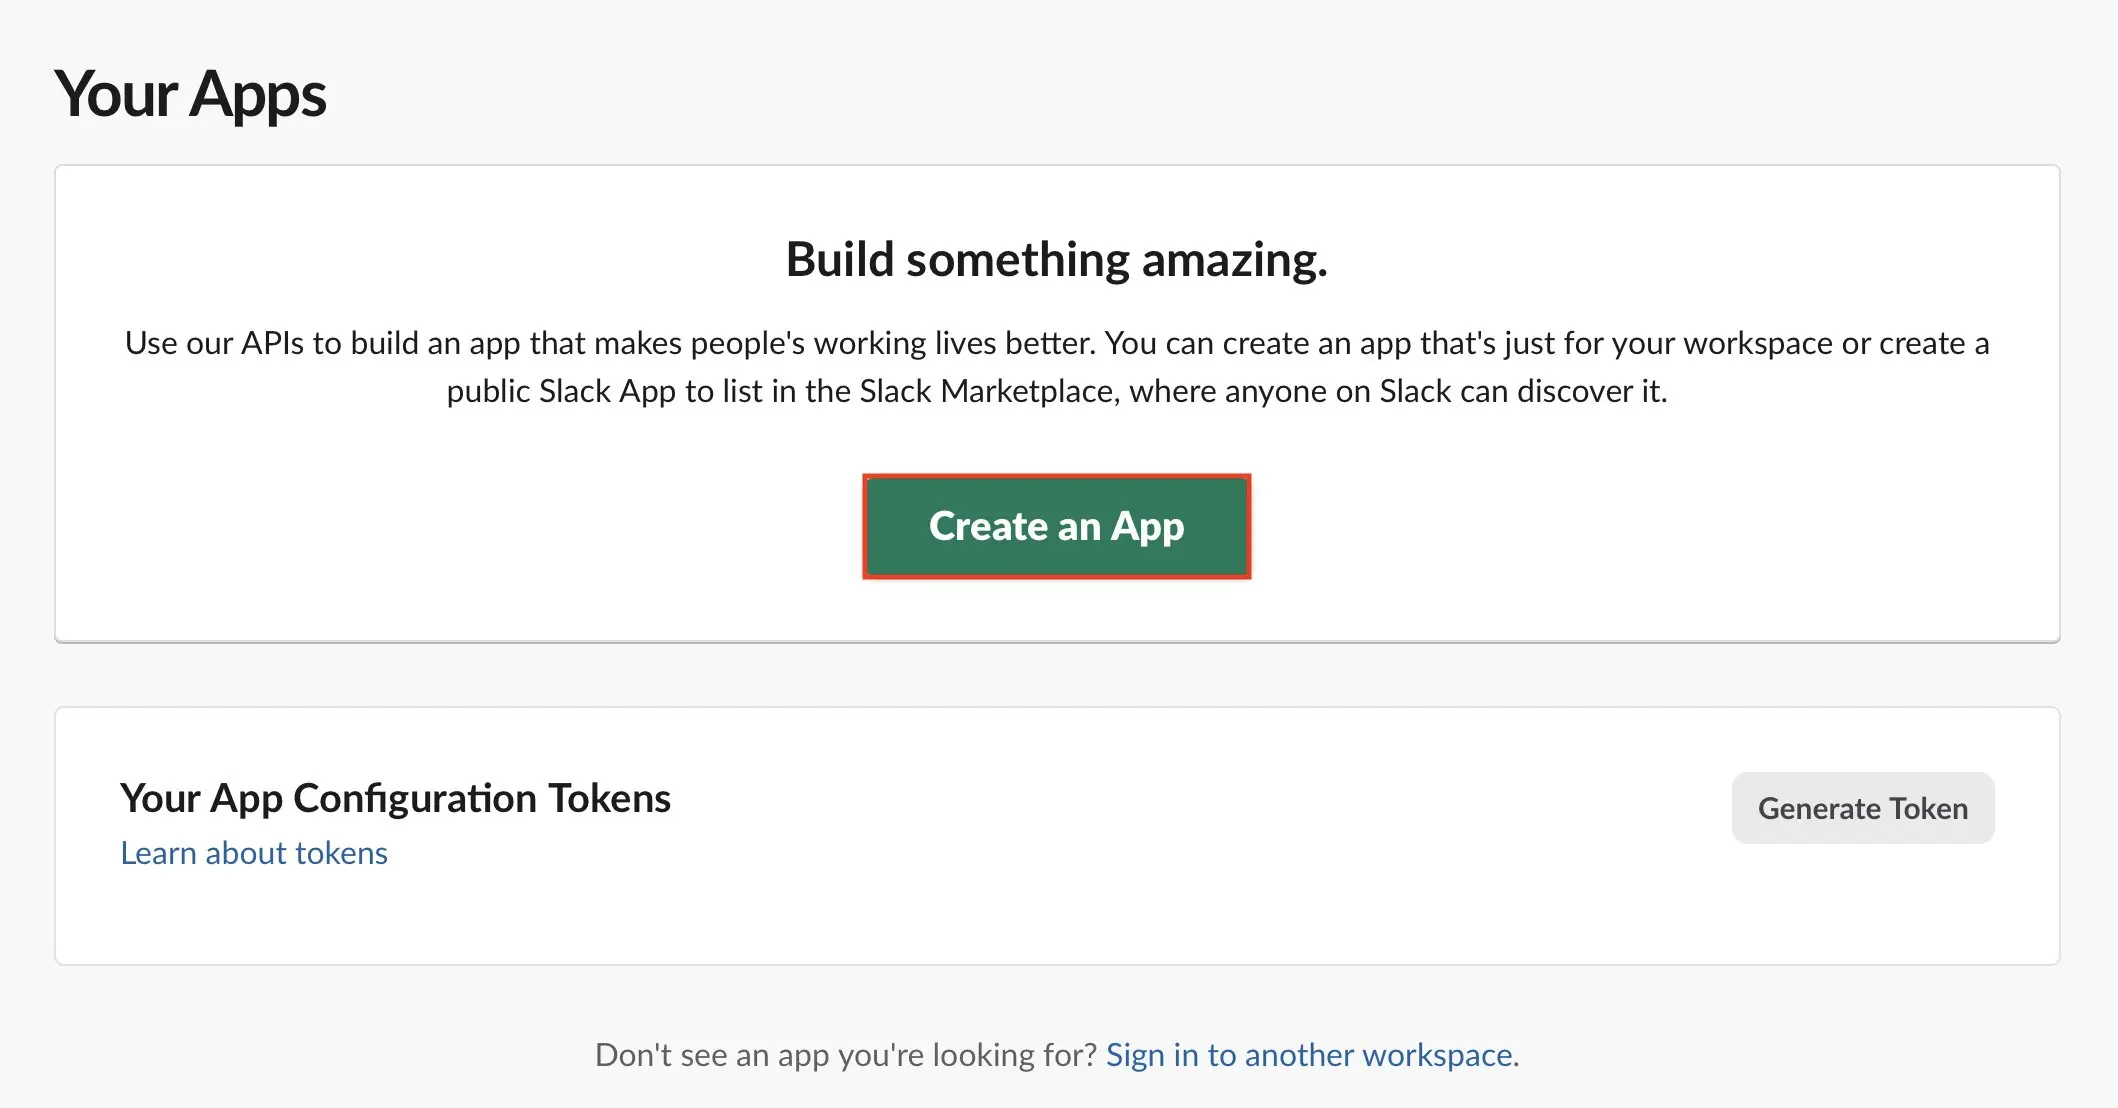Navigate to tokens documentation via the link
The width and height of the screenshot is (2118, 1108).
(253, 853)
